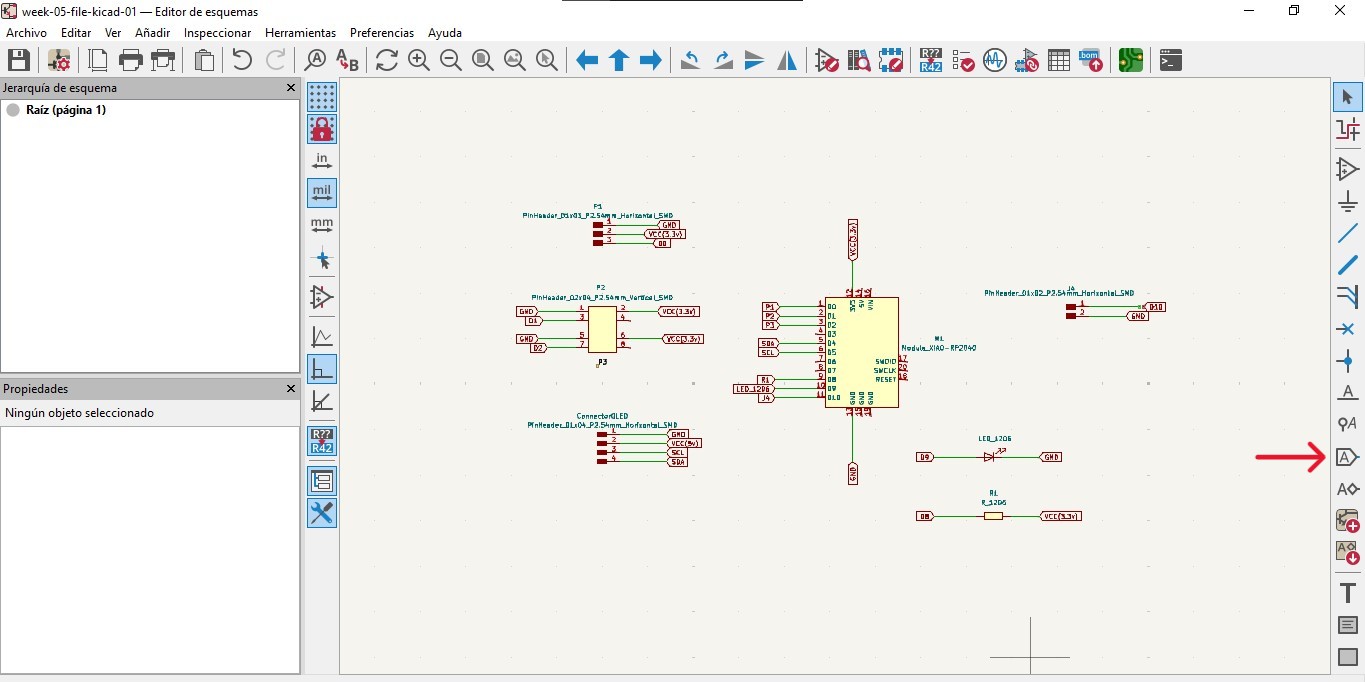1365x682 pixels.
Task: Open the Herramientas menu
Action: pyautogui.click(x=301, y=33)
